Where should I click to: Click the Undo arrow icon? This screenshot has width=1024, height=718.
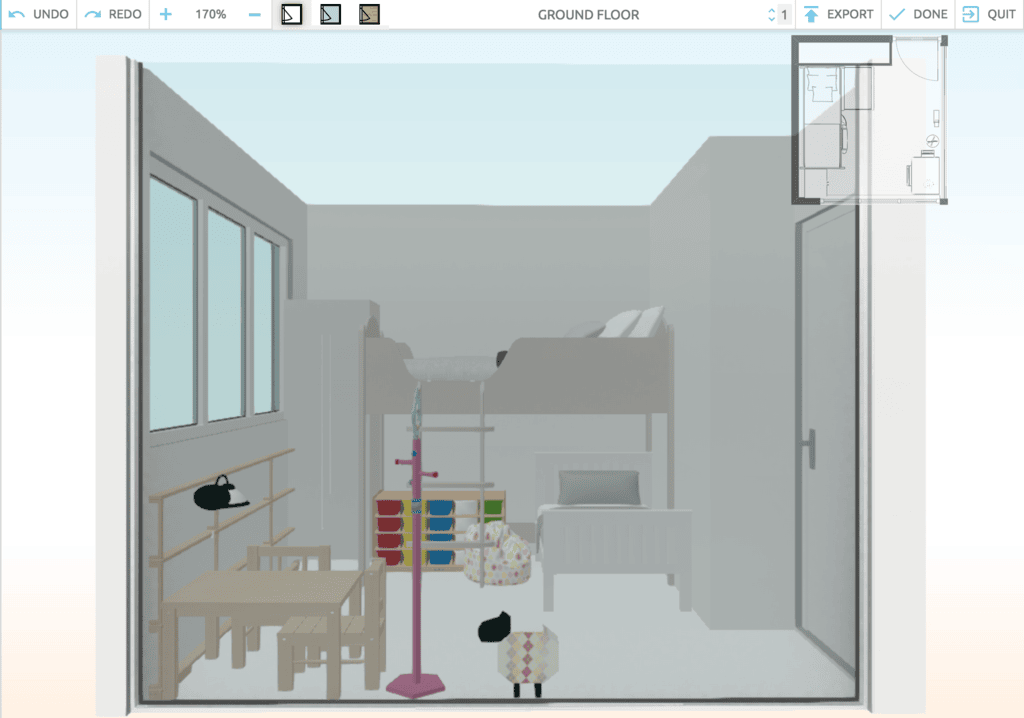click(x=17, y=15)
